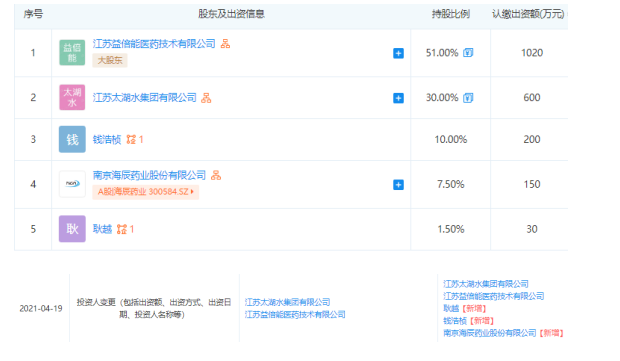Open shareholder link 钱浩桢 in the table
Image resolution: width=620 pixels, height=361 pixels.
[x=107, y=140]
